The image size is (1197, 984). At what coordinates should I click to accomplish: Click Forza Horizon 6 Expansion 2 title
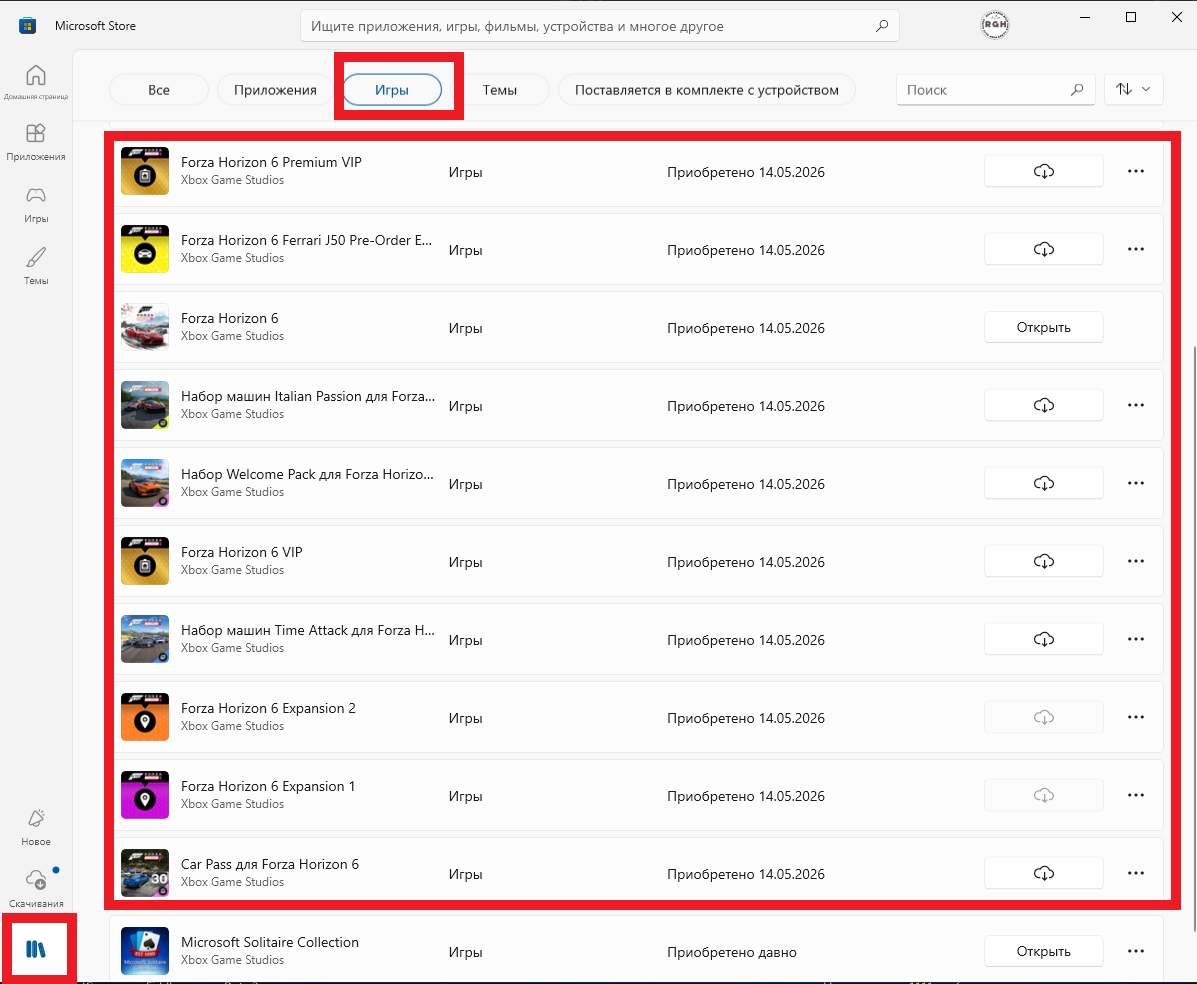click(x=268, y=708)
